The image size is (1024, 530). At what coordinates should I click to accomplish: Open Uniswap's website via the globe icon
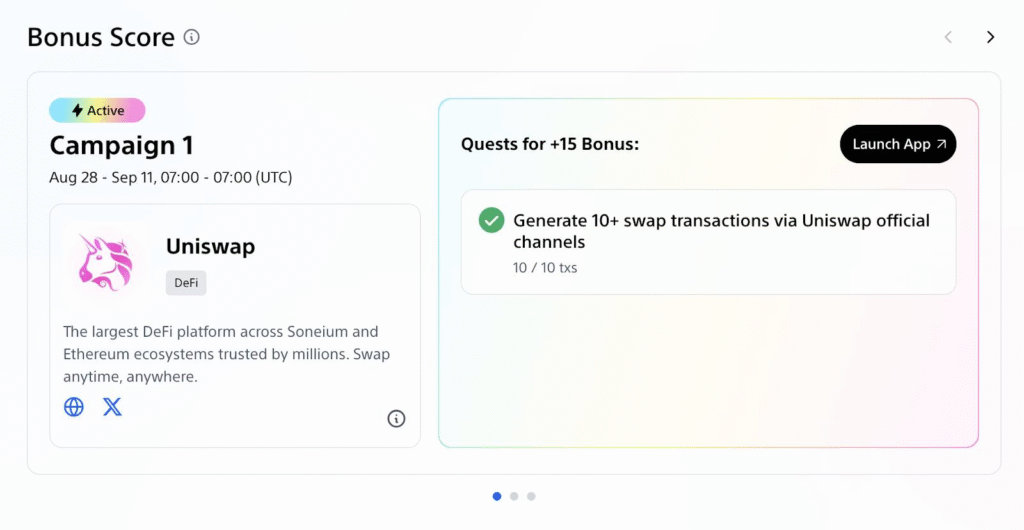tap(74, 407)
